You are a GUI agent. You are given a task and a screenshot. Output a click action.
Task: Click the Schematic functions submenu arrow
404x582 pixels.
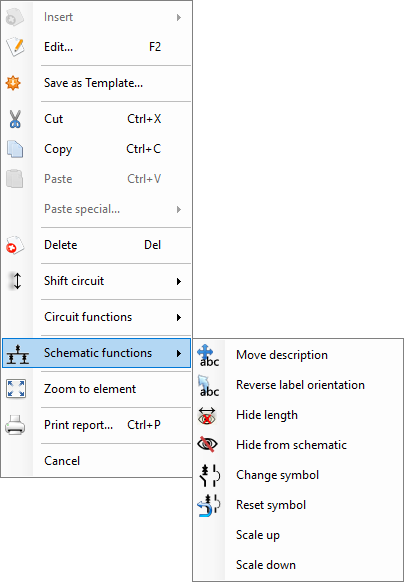(x=179, y=353)
